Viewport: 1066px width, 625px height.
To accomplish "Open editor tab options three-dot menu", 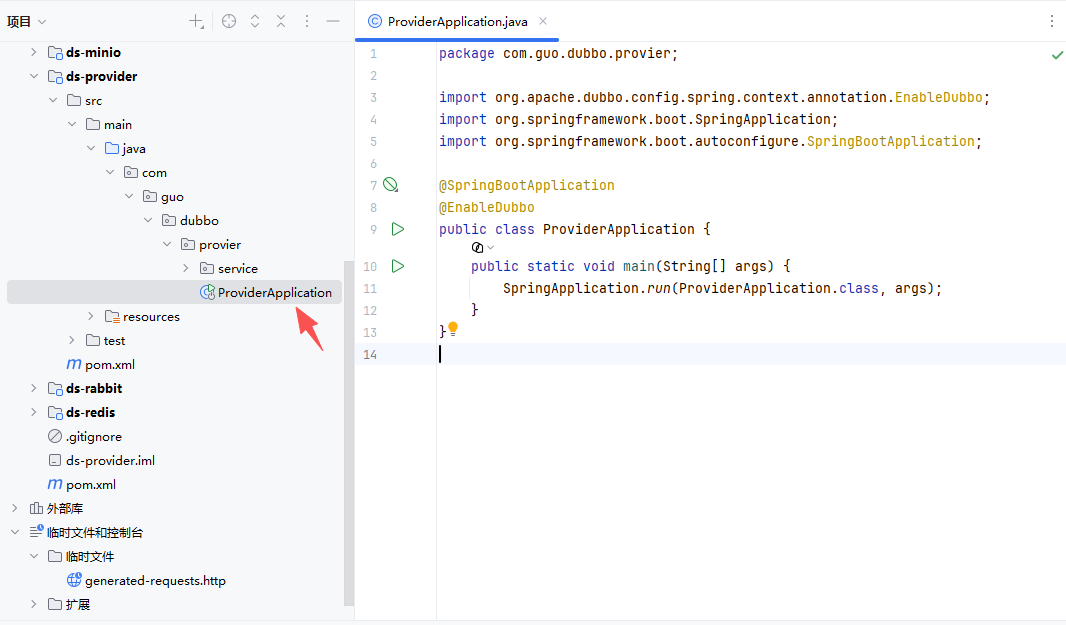I will pyautogui.click(x=1051, y=22).
